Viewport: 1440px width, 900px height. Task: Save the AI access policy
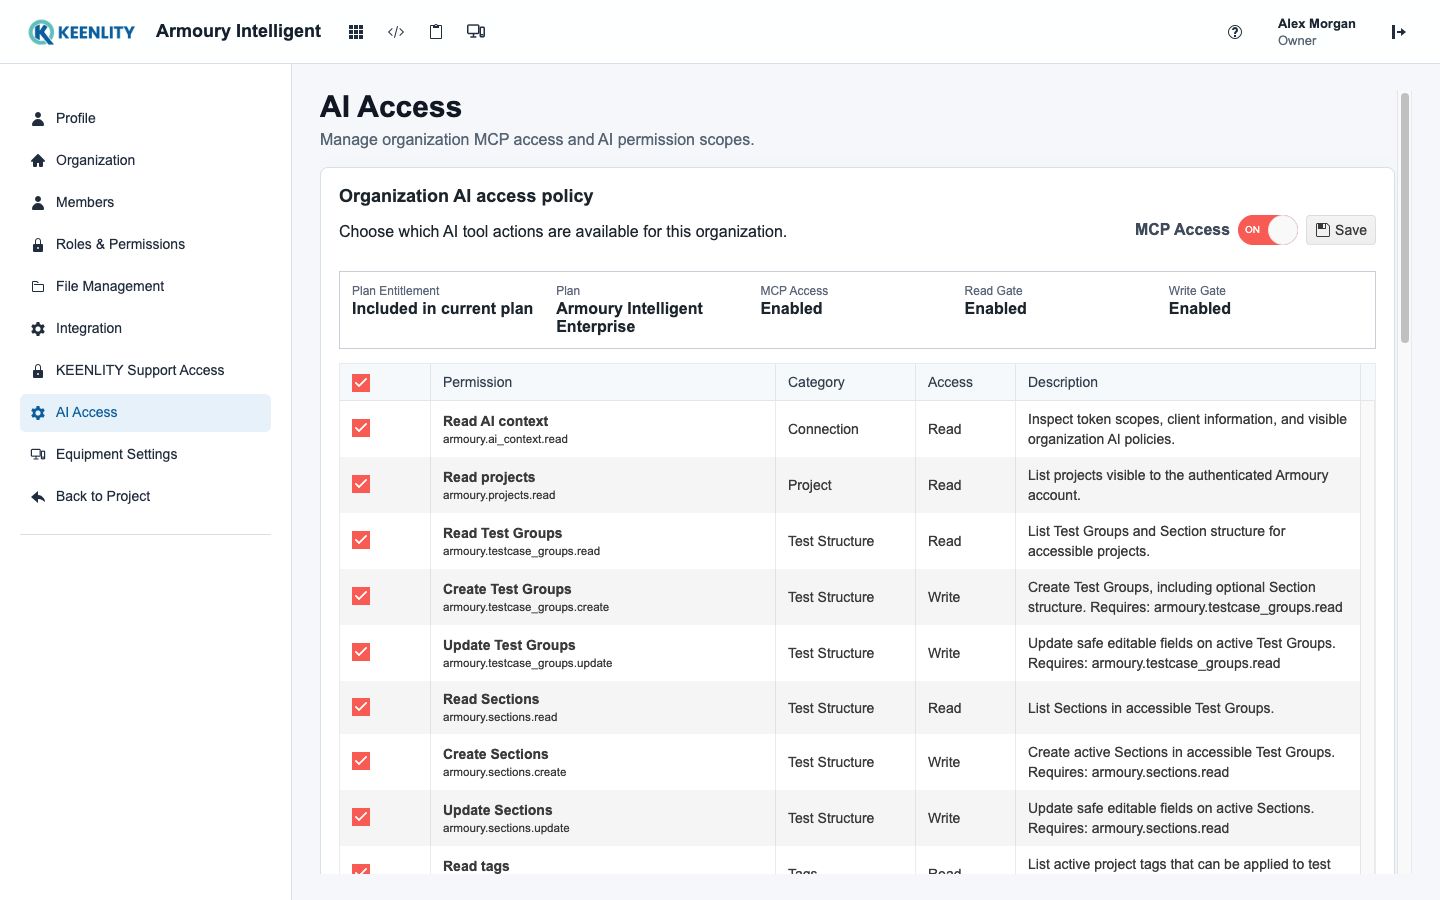point(1340,230)
